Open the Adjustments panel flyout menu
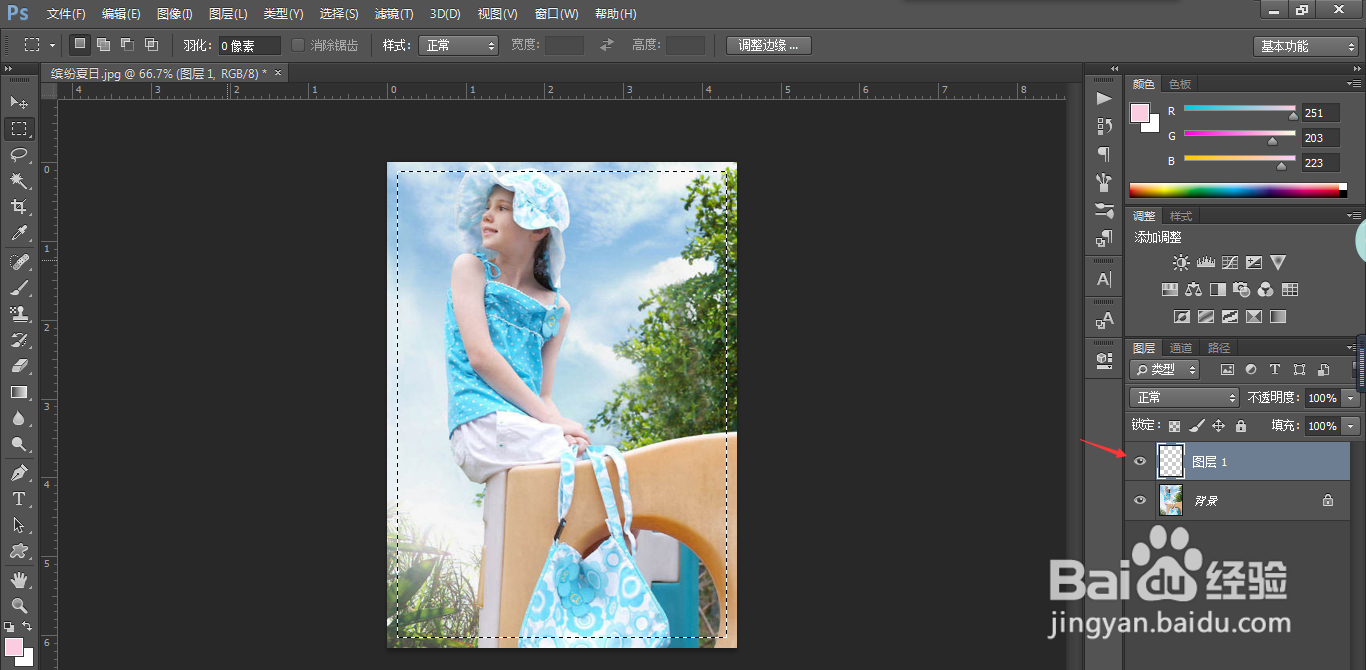Viewport: 1366px width, 670px height. click(x=1354, y=216)
